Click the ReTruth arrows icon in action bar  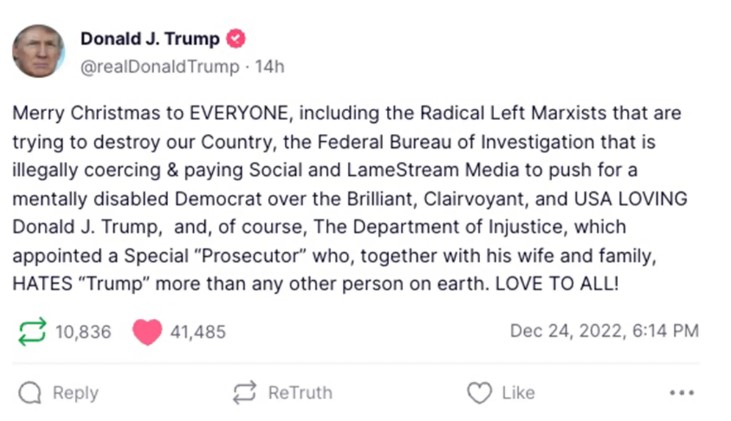click(244, 392)
